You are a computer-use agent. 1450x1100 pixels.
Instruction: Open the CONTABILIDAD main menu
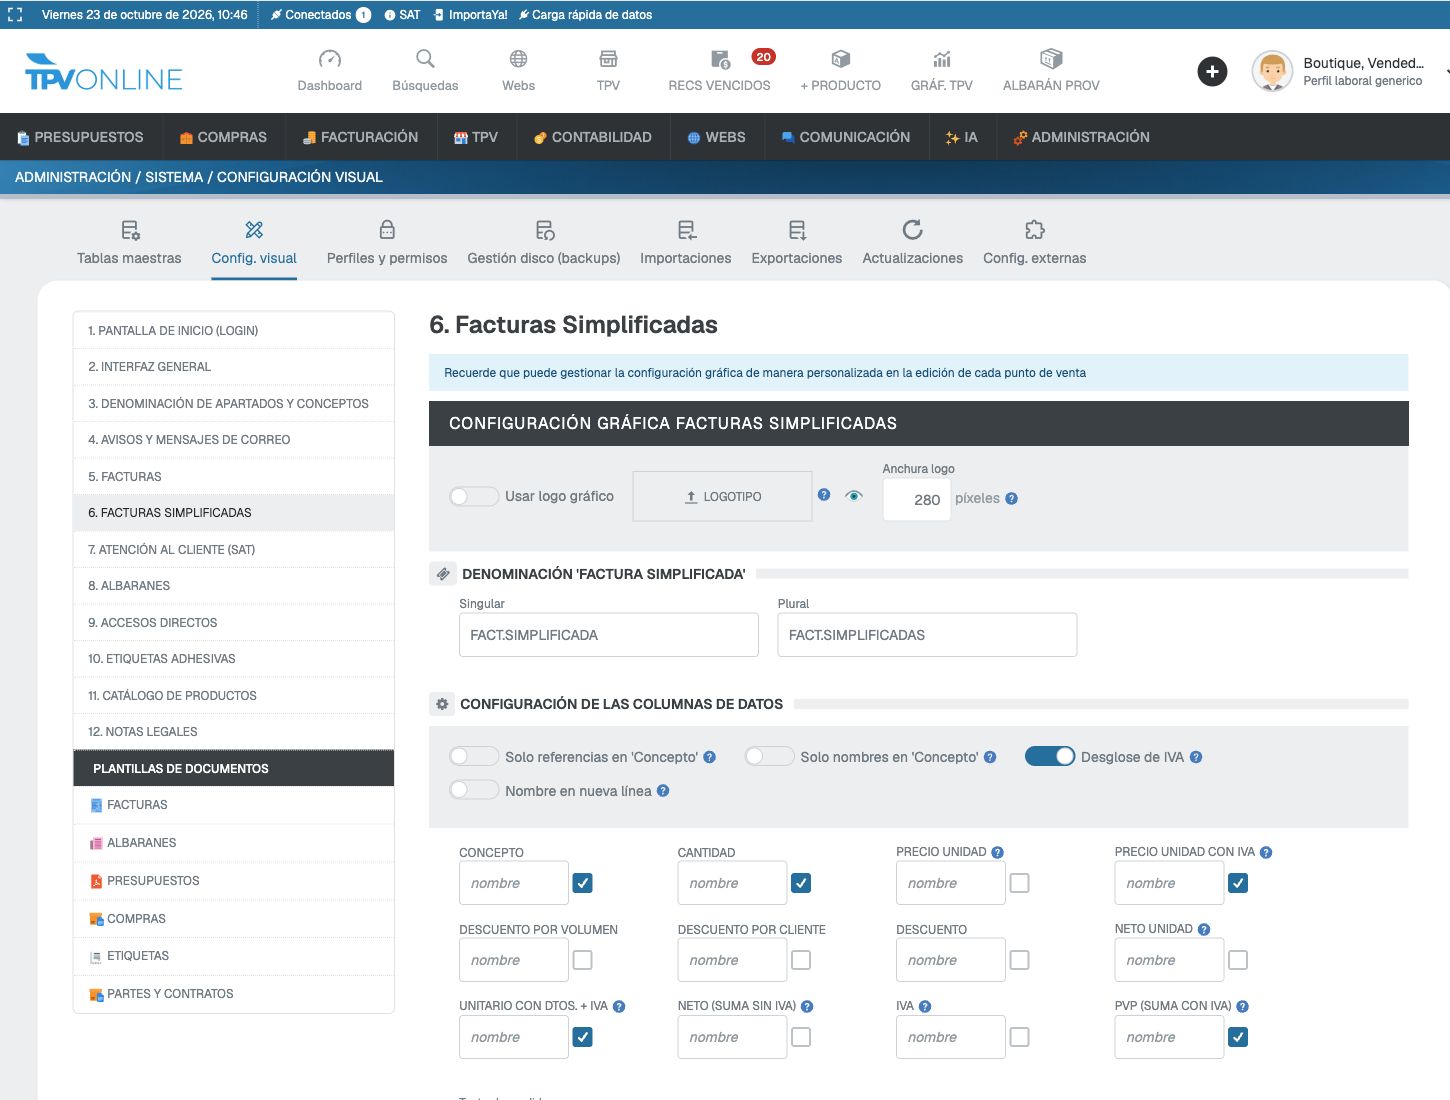click(x=593, y=137)
